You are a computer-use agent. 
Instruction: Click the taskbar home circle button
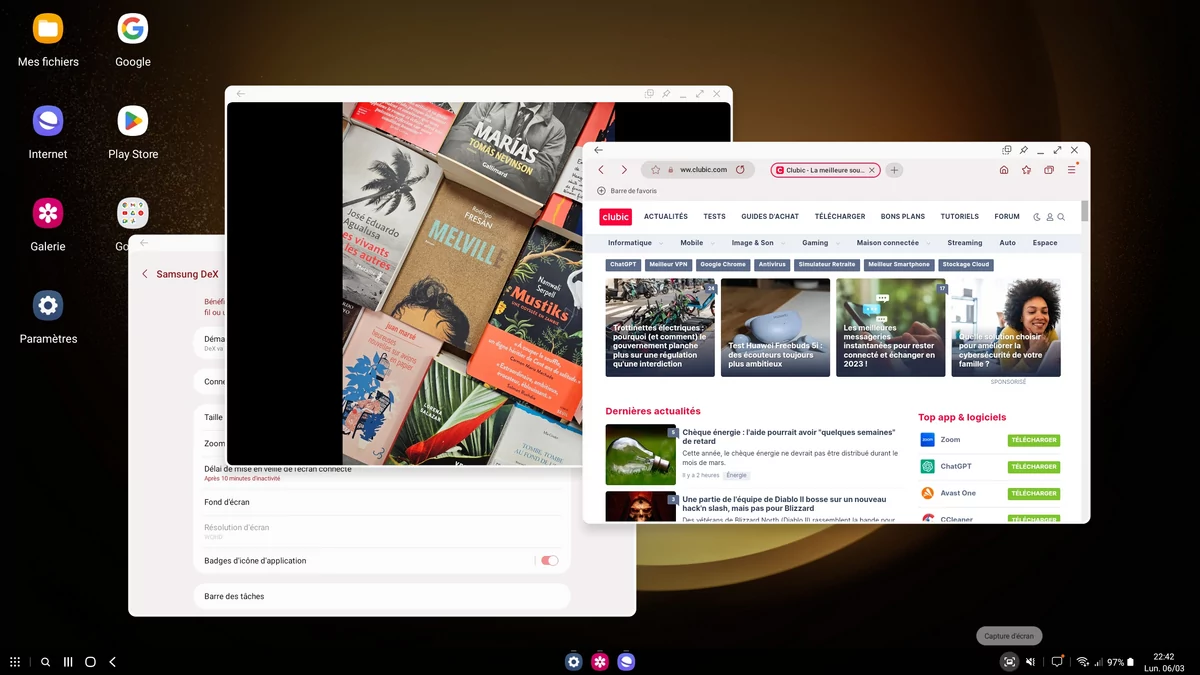pyautogui.click(x=90, y=662)
